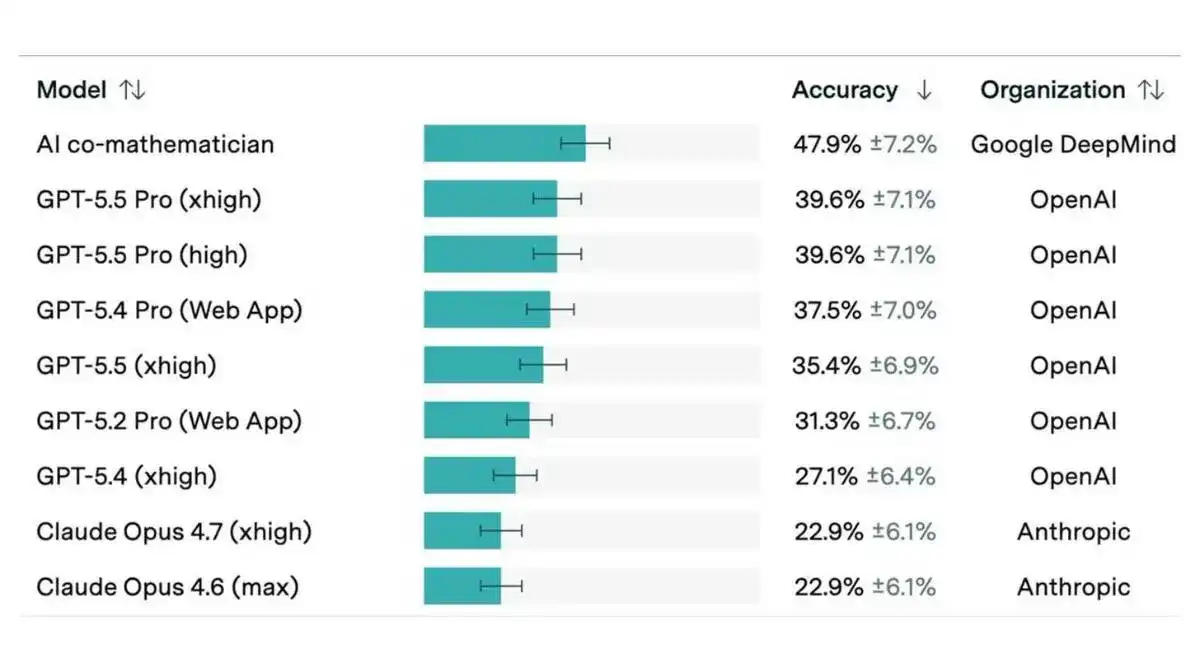The image size is (1200, 672).
Task: Sort by Model column arrows icon
Action: pyautogui.click(x=132, y=90)
